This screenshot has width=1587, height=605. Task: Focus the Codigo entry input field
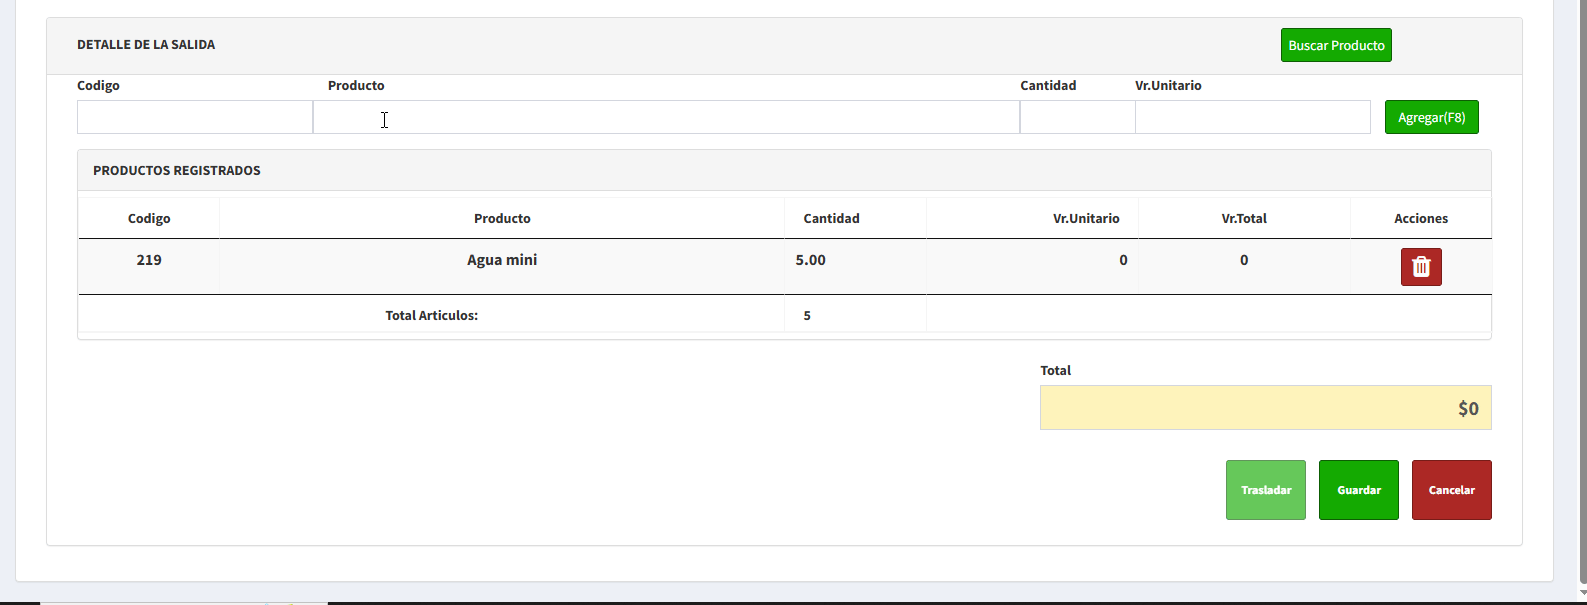194,117
